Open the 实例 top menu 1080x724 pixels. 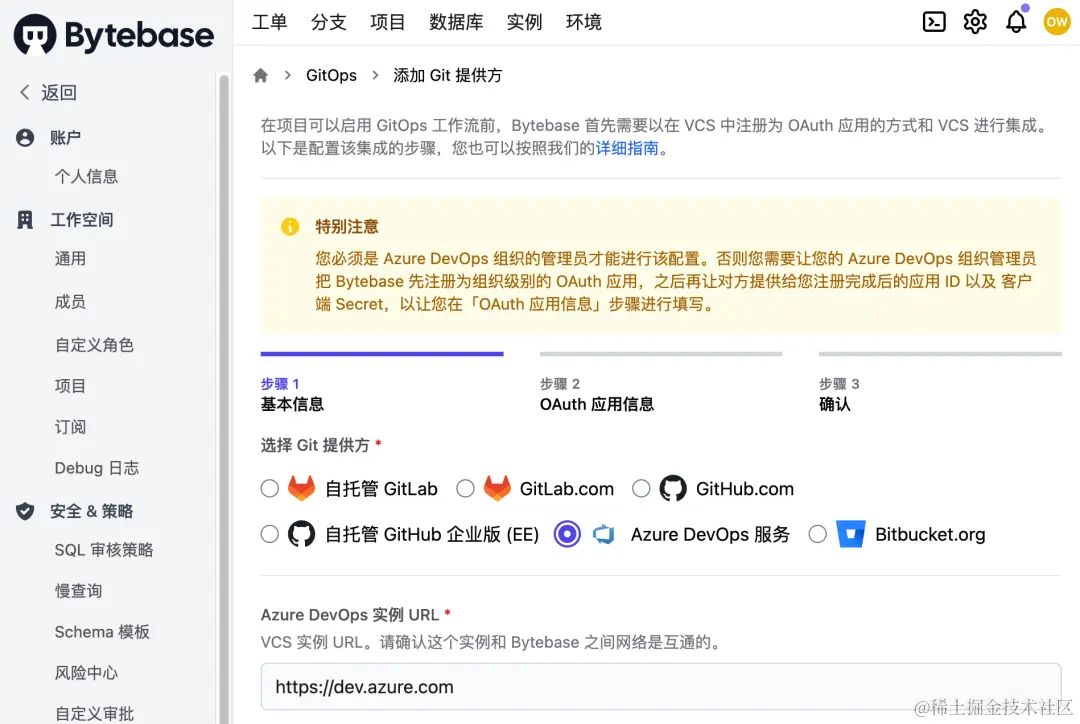point(524,22)
